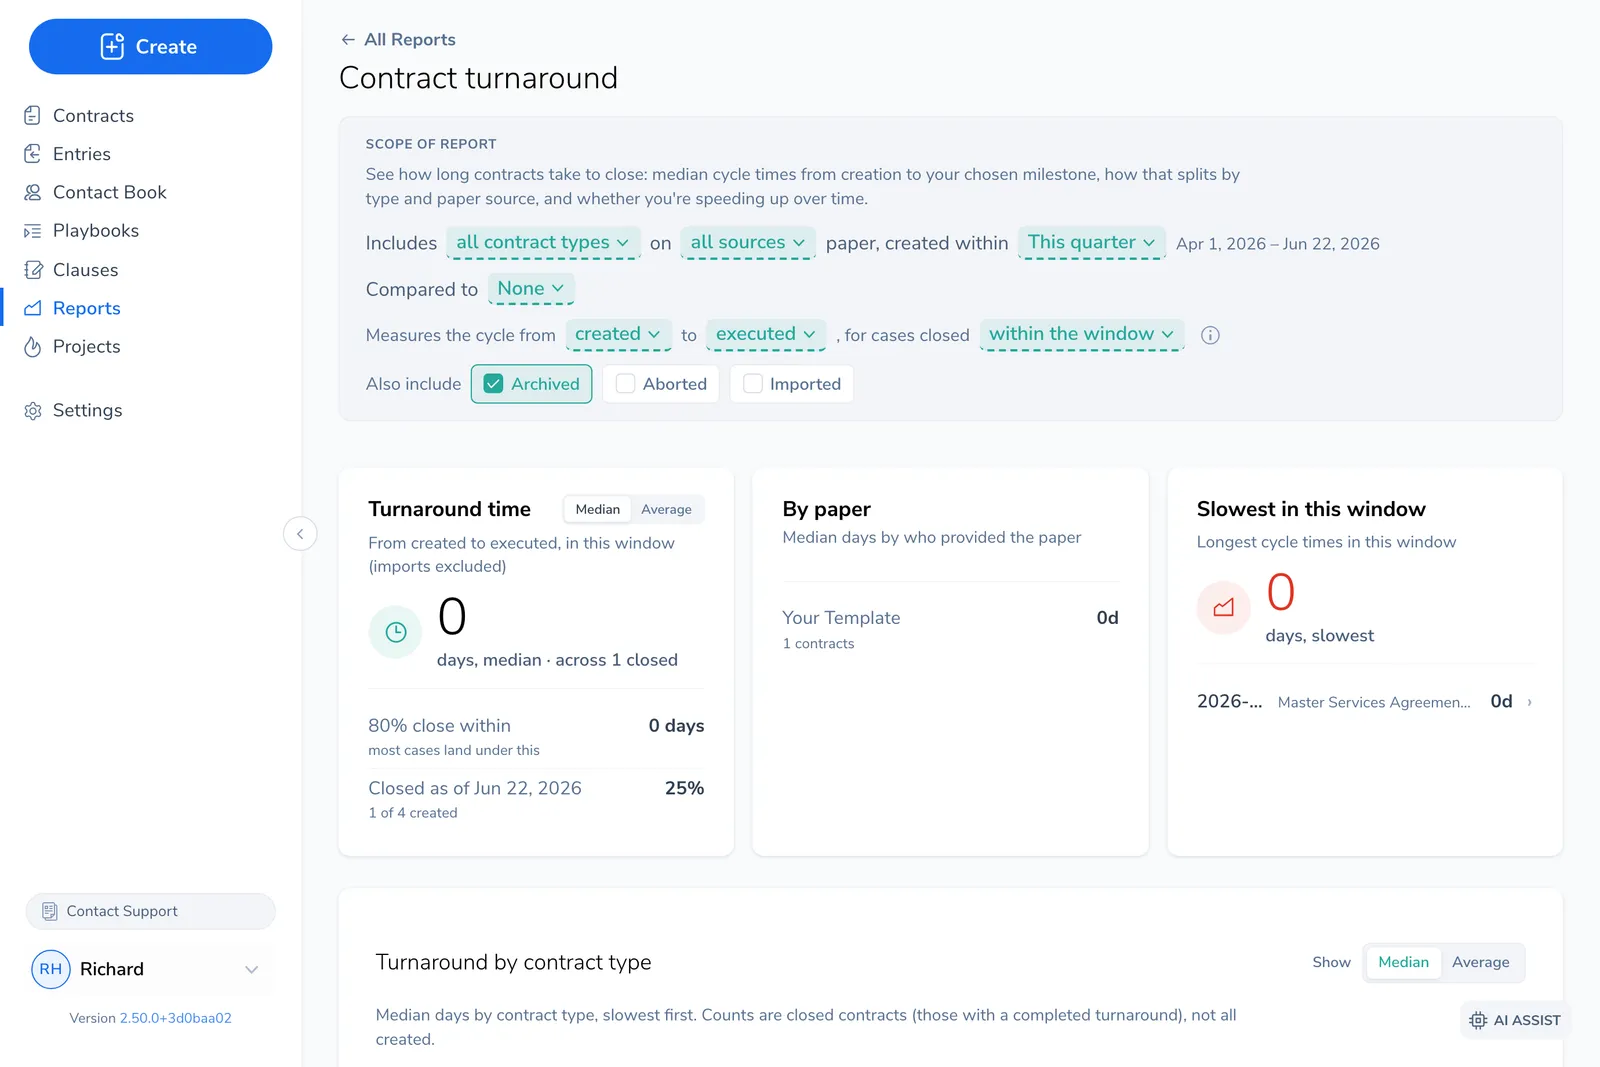The image size is (1600, 1067).
Task: Click the clock icon in Turnaround time
Action: pyautogui.click(x=396, y=632)
